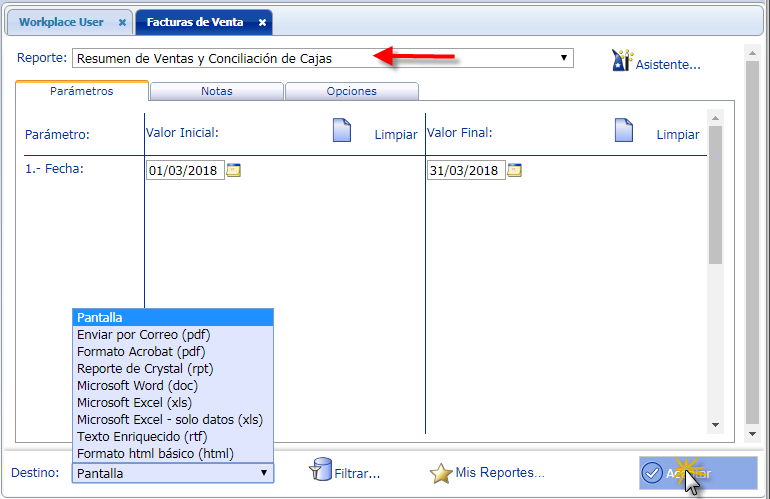The height and width of the screenshot is (499, 770).
Task: Click outer window scroll up arrow
Action: 752,53
